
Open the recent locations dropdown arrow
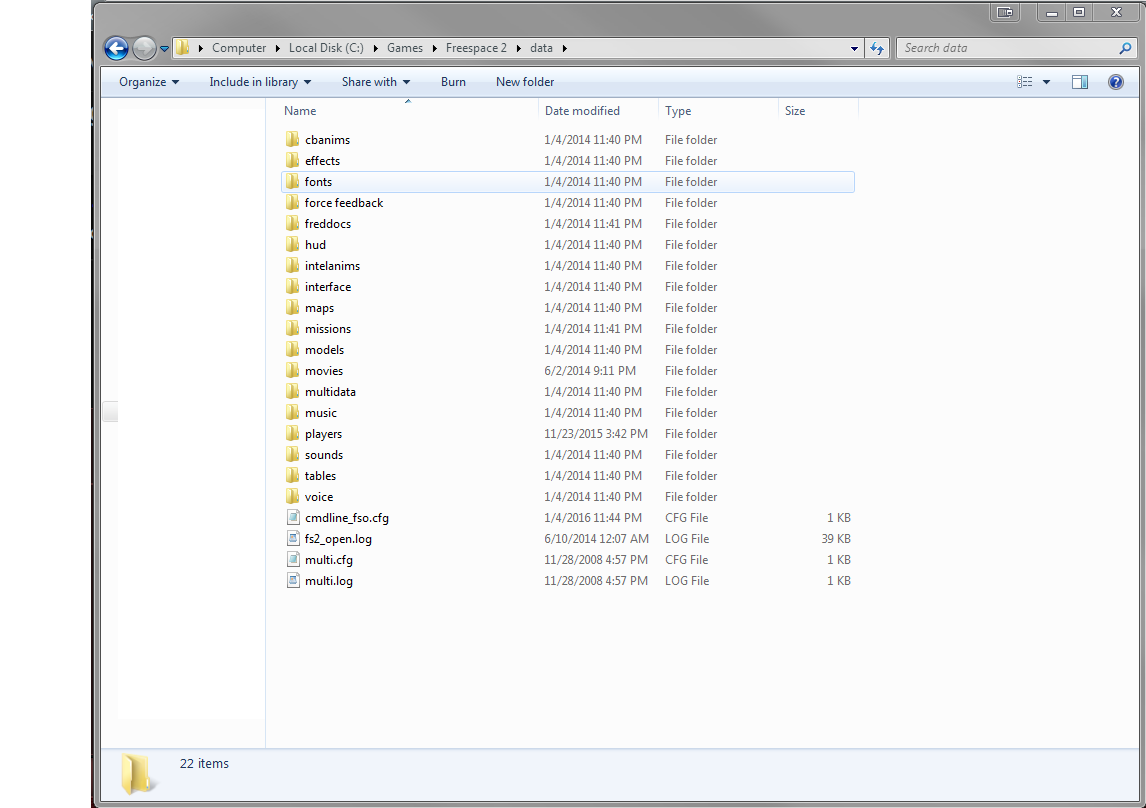point(164,49)
